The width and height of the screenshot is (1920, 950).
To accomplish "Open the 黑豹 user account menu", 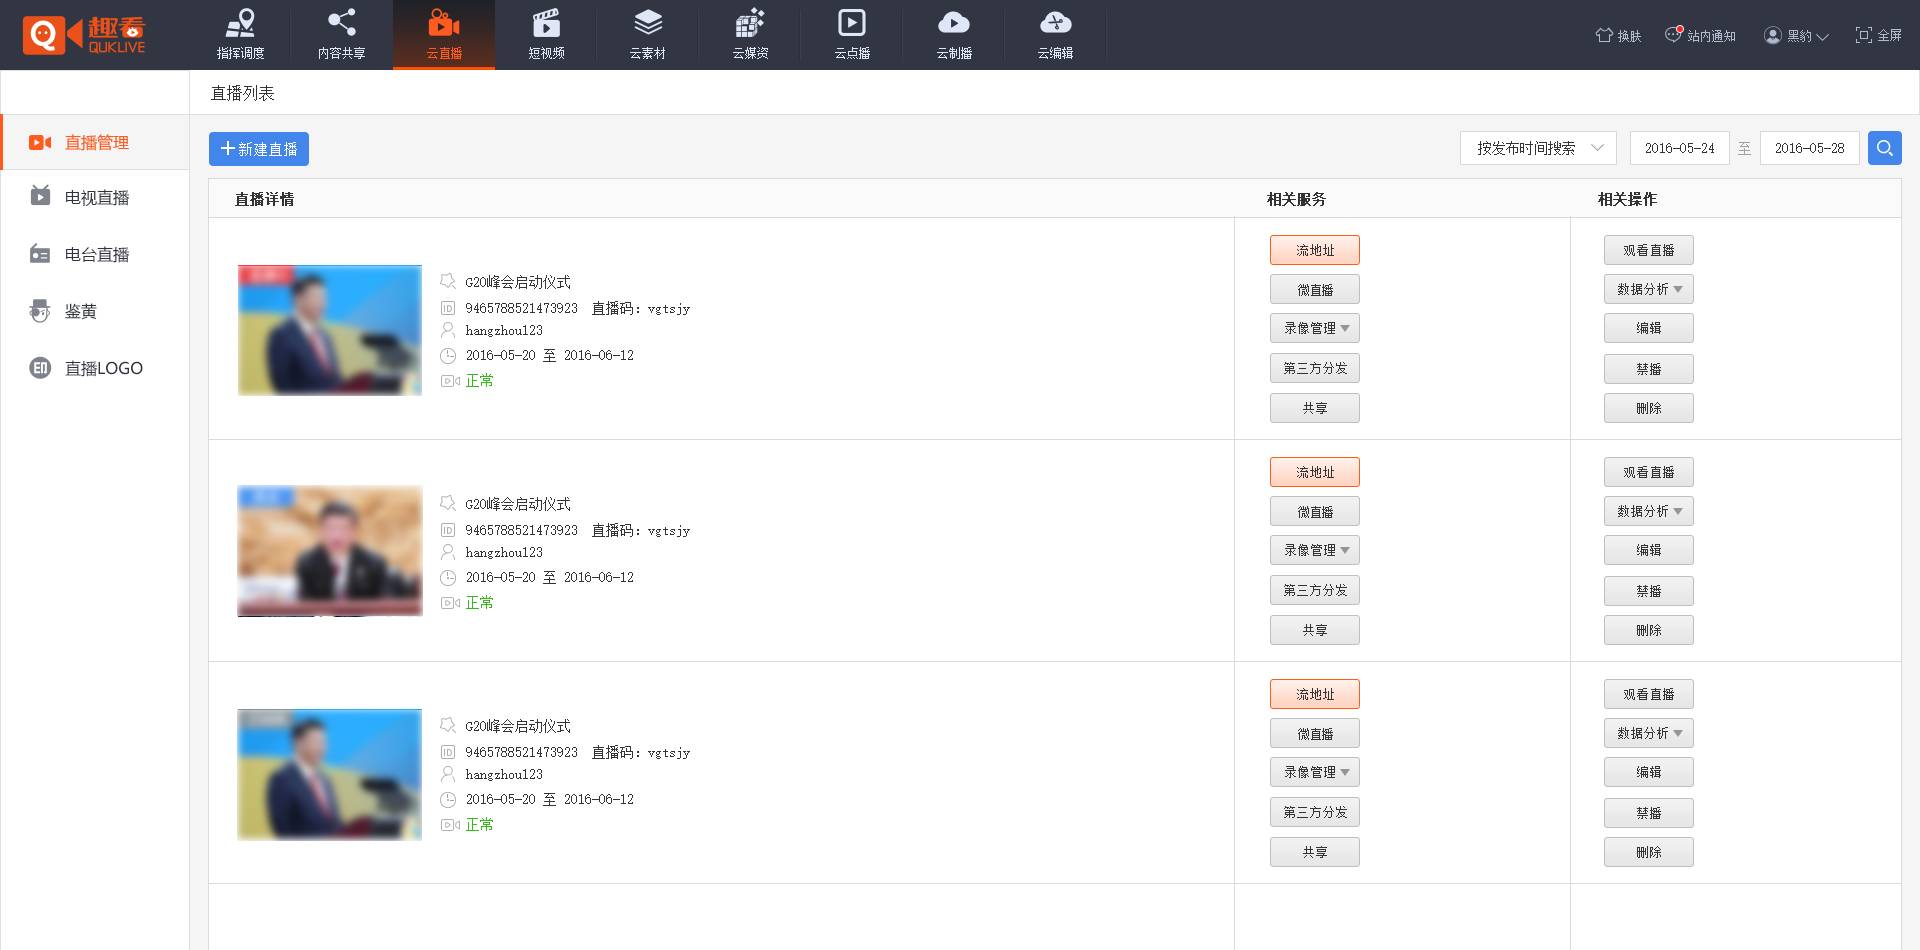I will [1796, 35].
